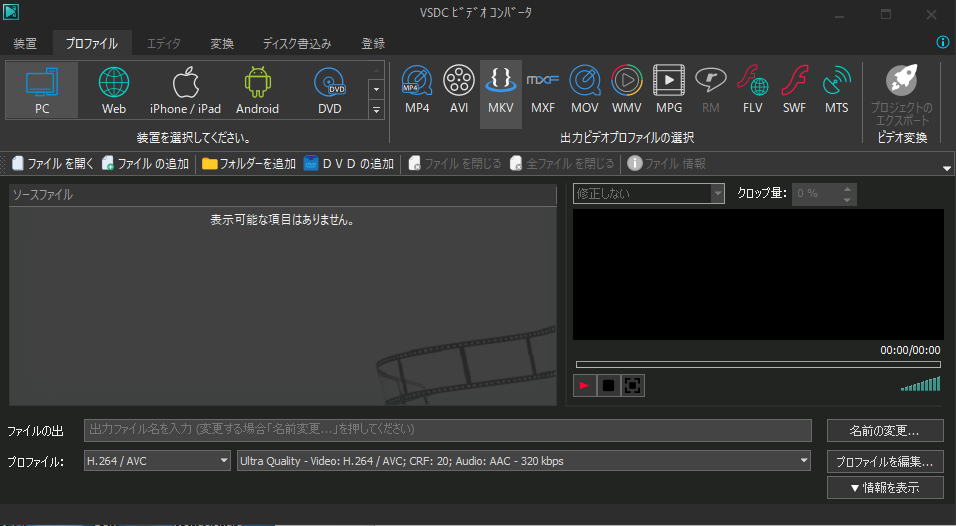Choose the Android device profile
Viewport: 956px width, 526px height.
tap(257, 90)
